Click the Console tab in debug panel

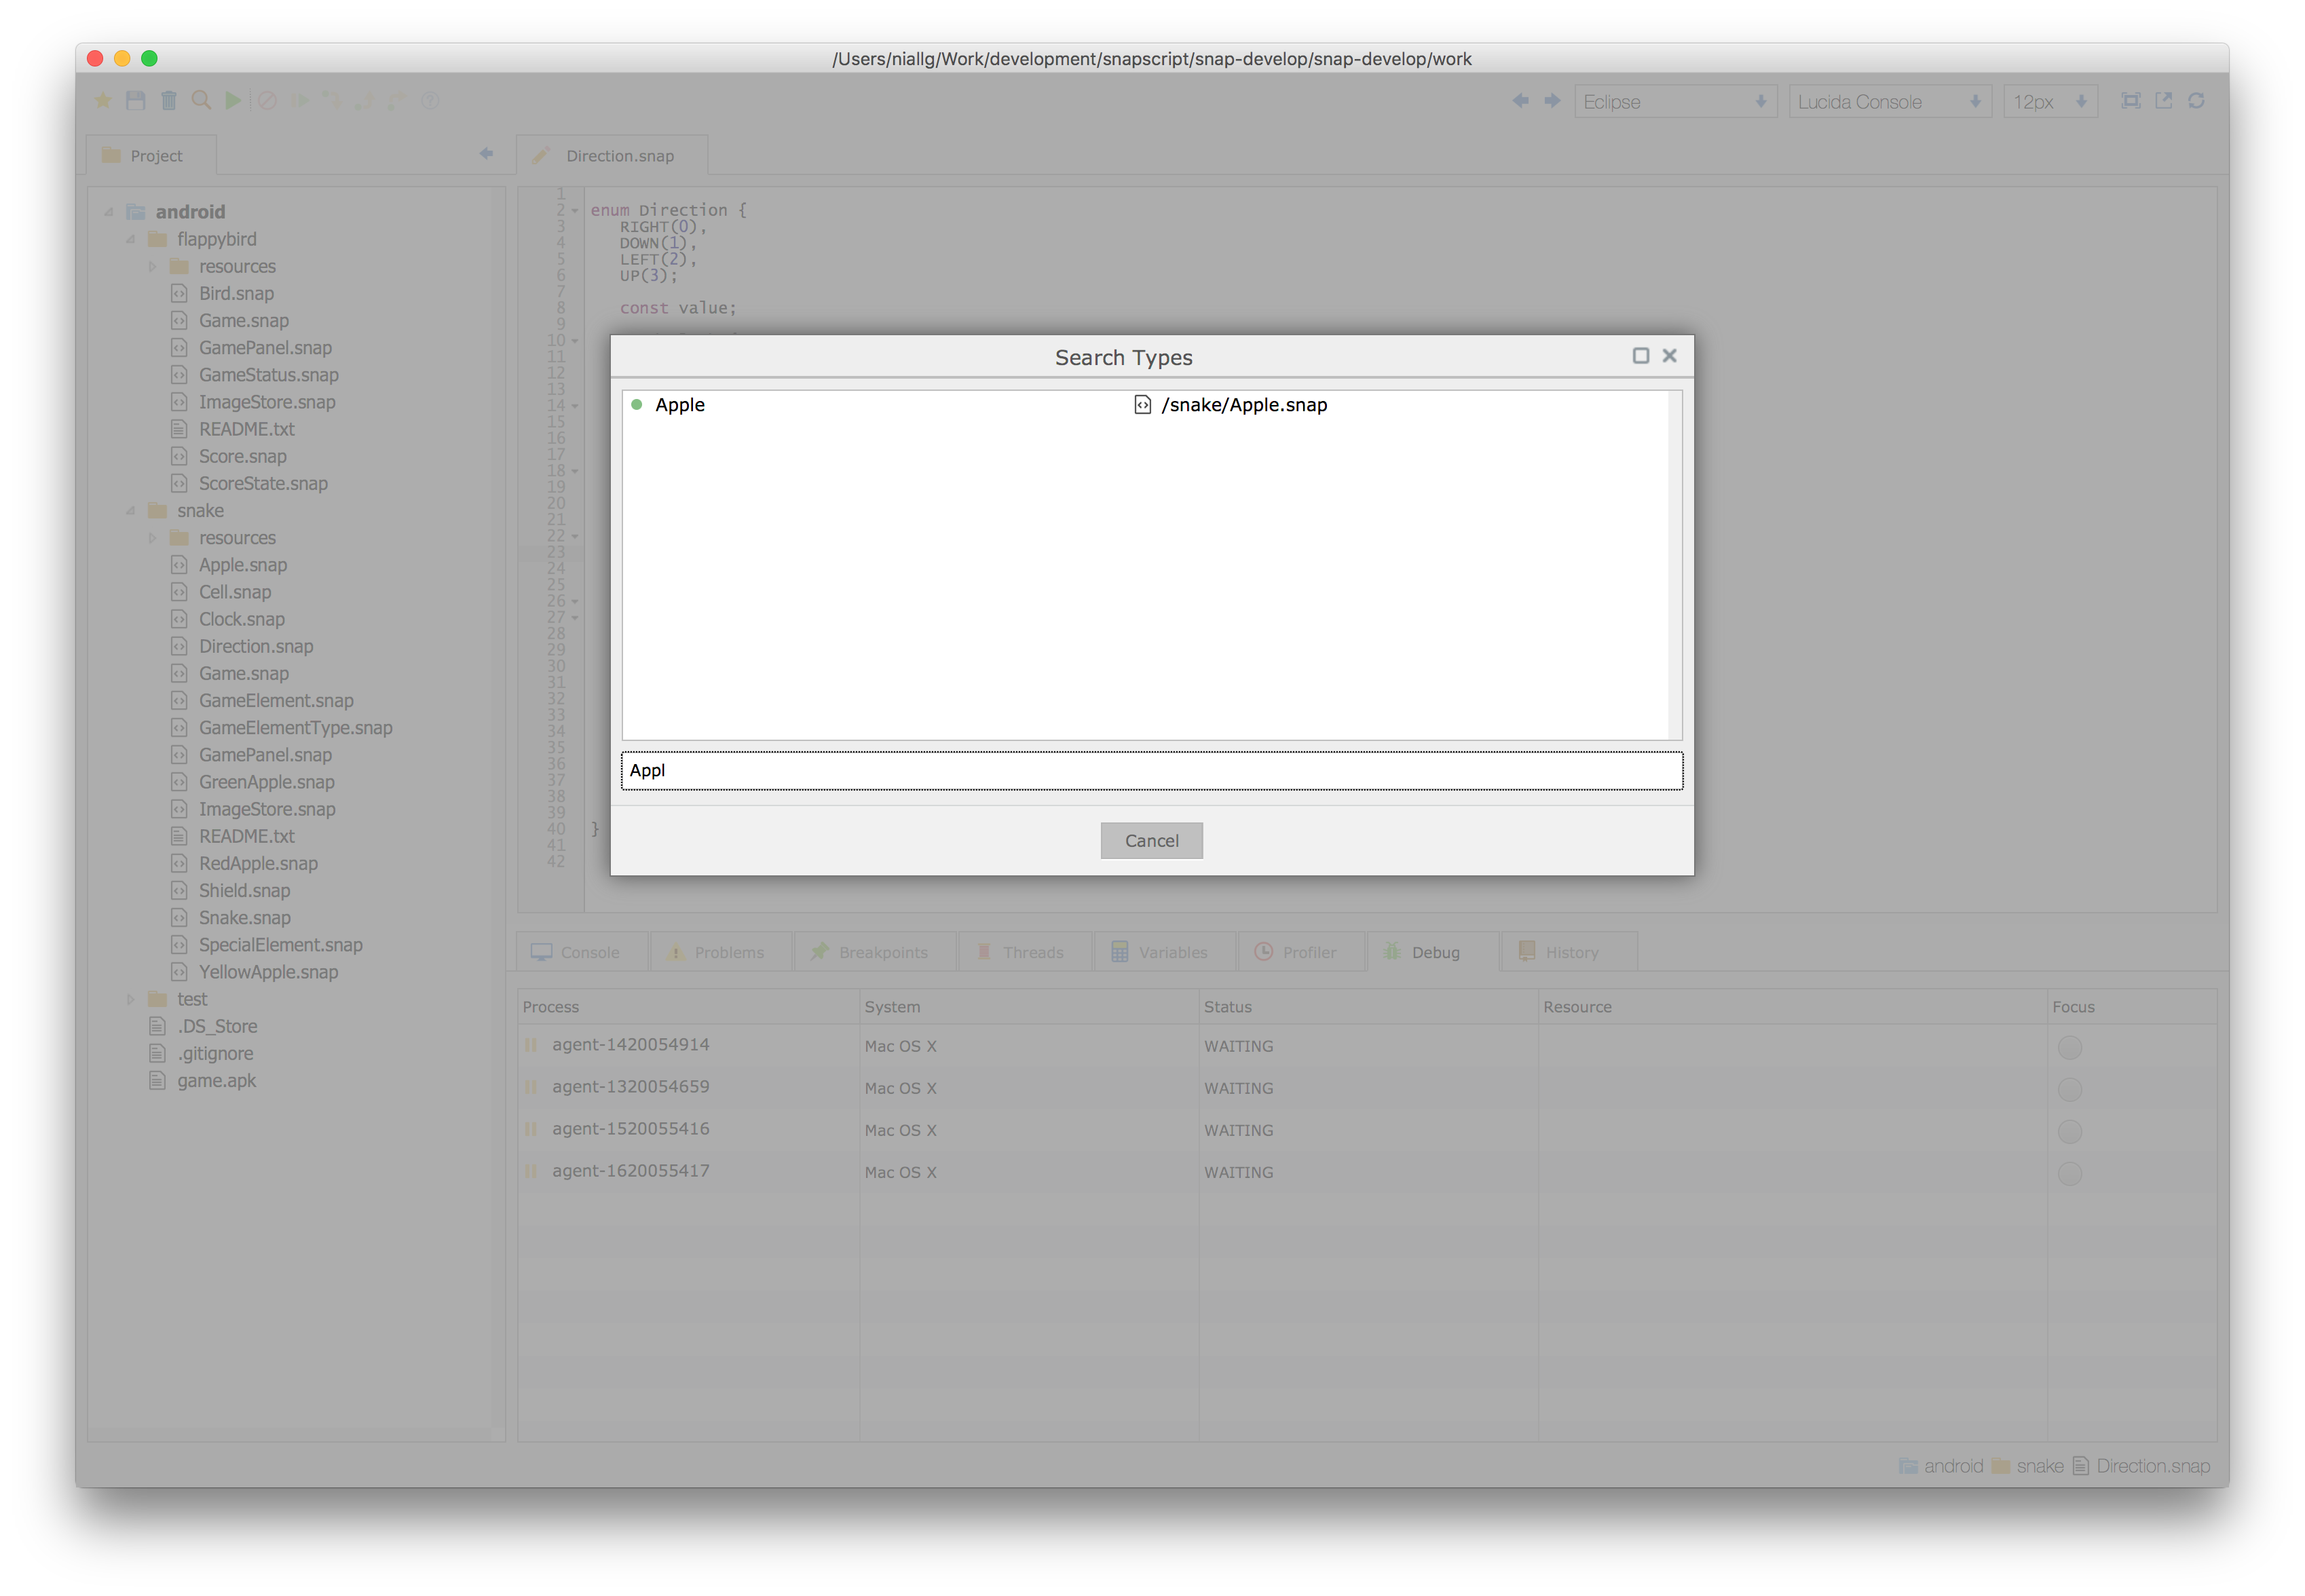point(576,951)
